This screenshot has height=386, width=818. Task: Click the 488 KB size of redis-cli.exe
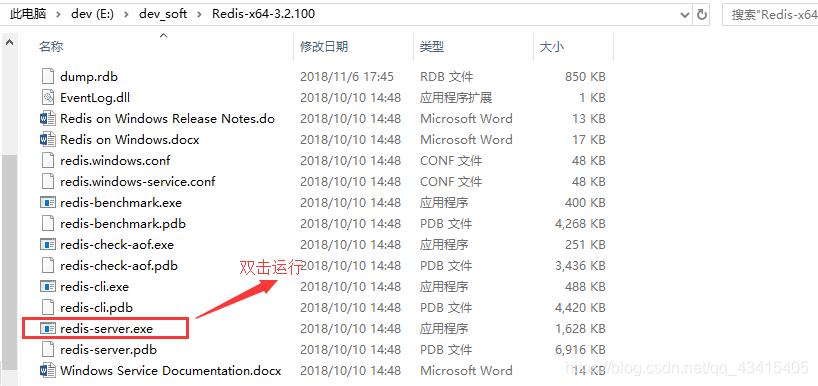(x=585, y=286)
